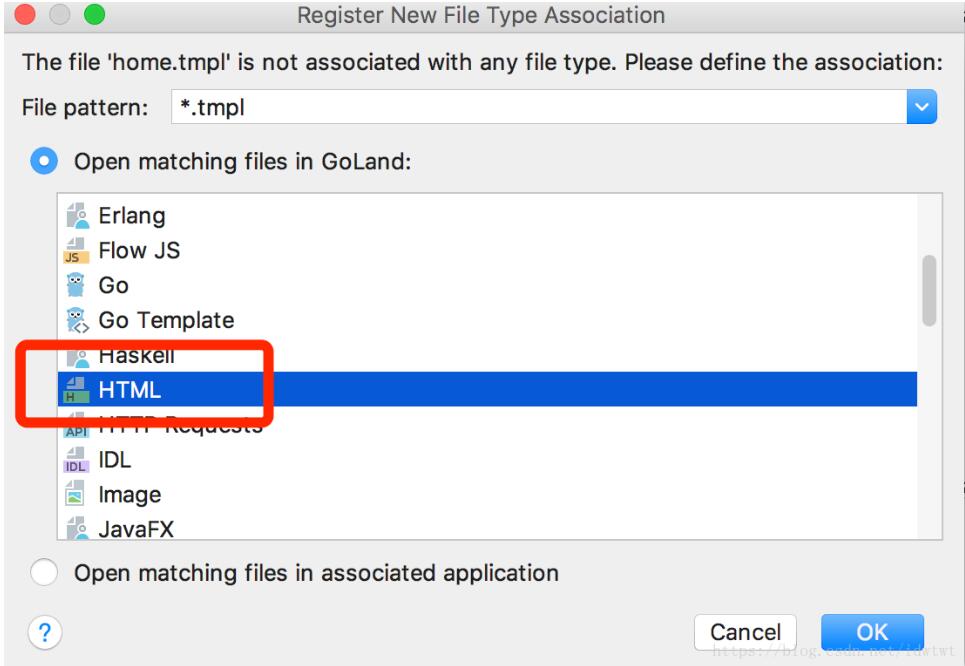Click the IDL file type icon

(76, 460)
